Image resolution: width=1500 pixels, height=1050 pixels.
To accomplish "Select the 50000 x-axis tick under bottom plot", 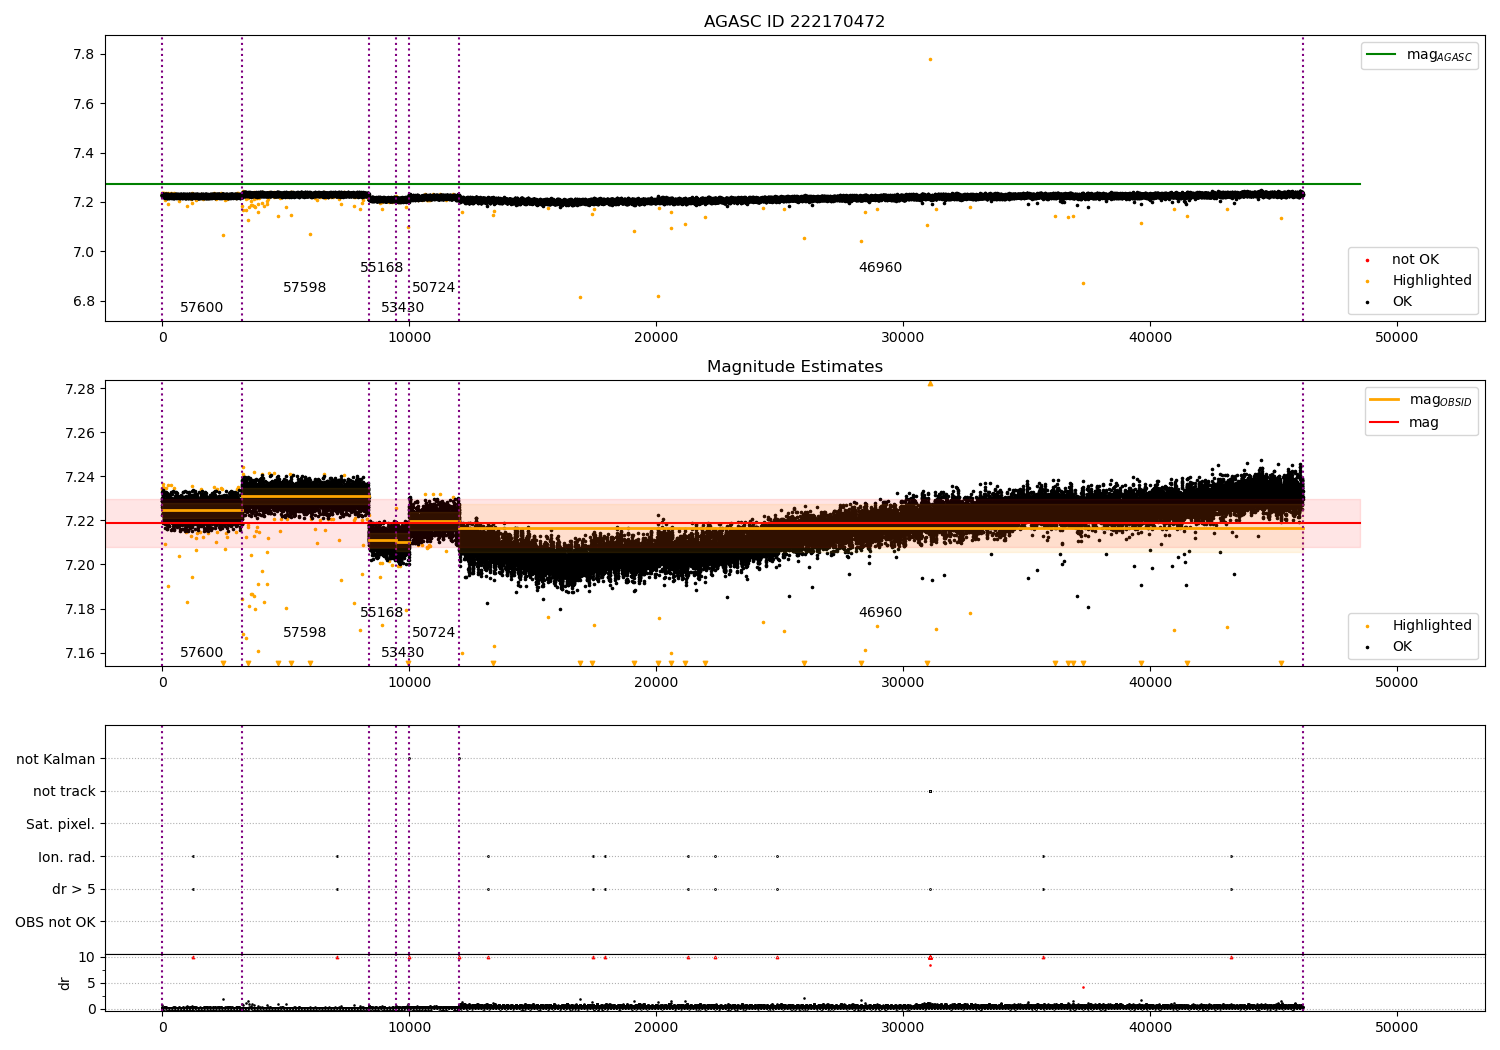I will (1396, 1027).
